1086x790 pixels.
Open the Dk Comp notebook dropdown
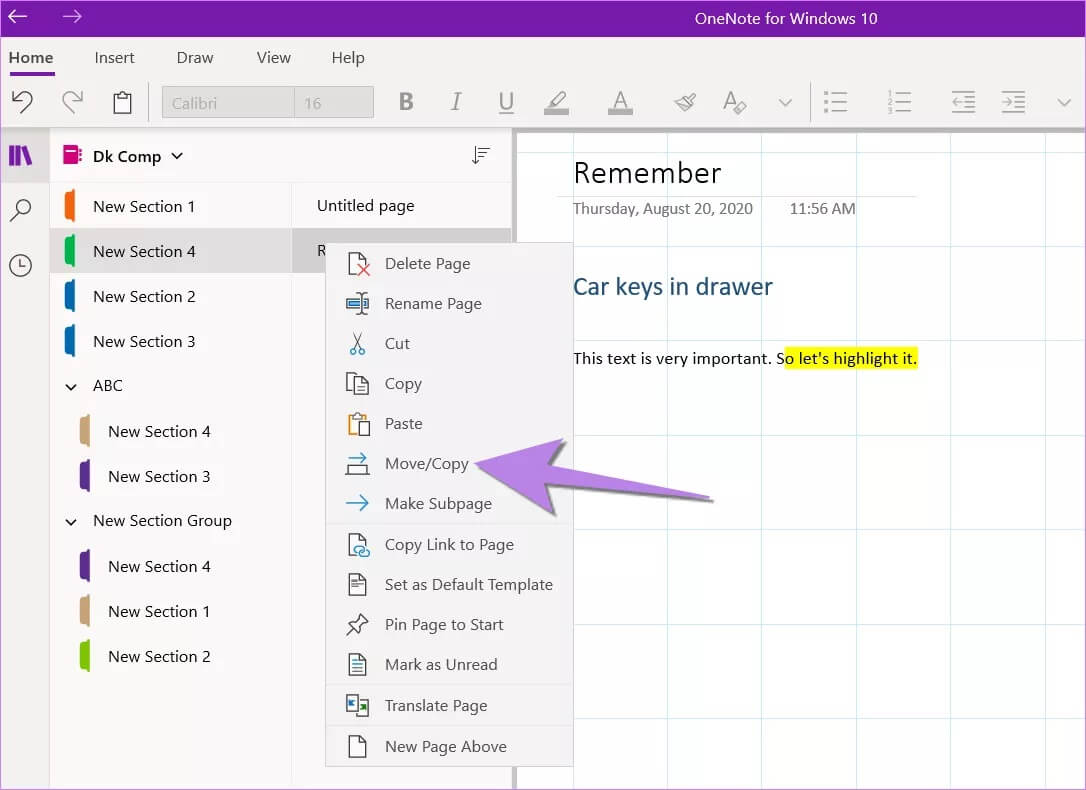coord(178,156)
